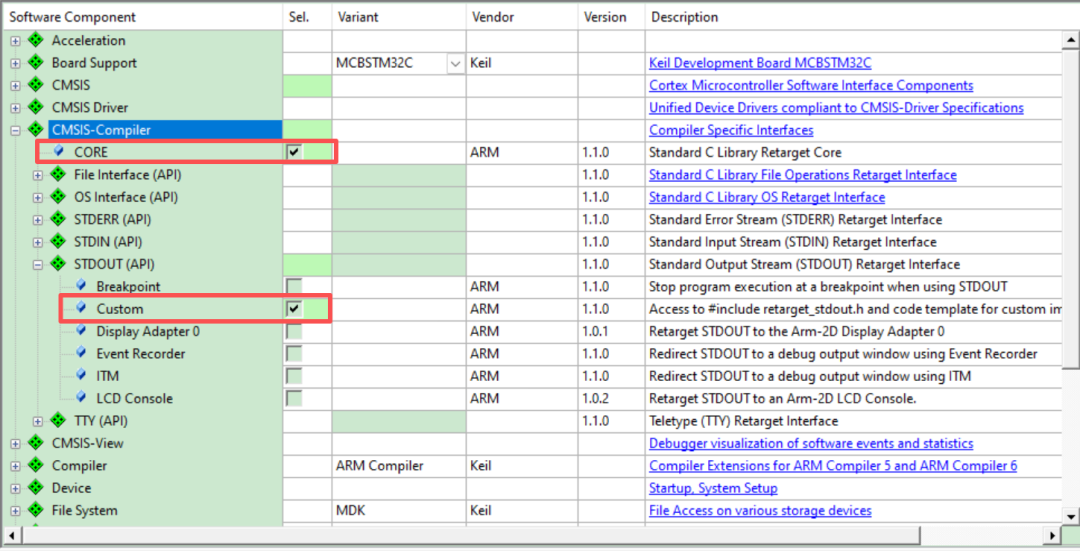Enable the LCD Console checkbox
This screenshot has height=551, width=1080.
(x=294, y=399)
